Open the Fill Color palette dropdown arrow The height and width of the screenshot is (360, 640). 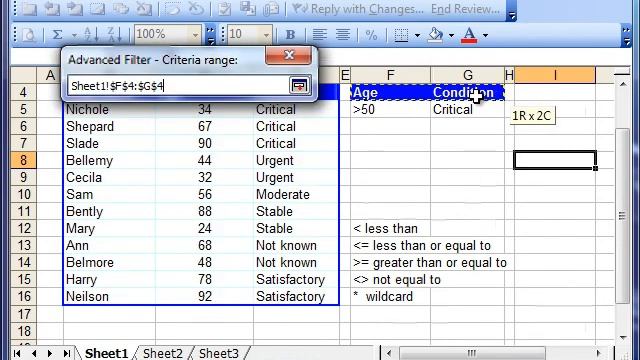(451, 36)
